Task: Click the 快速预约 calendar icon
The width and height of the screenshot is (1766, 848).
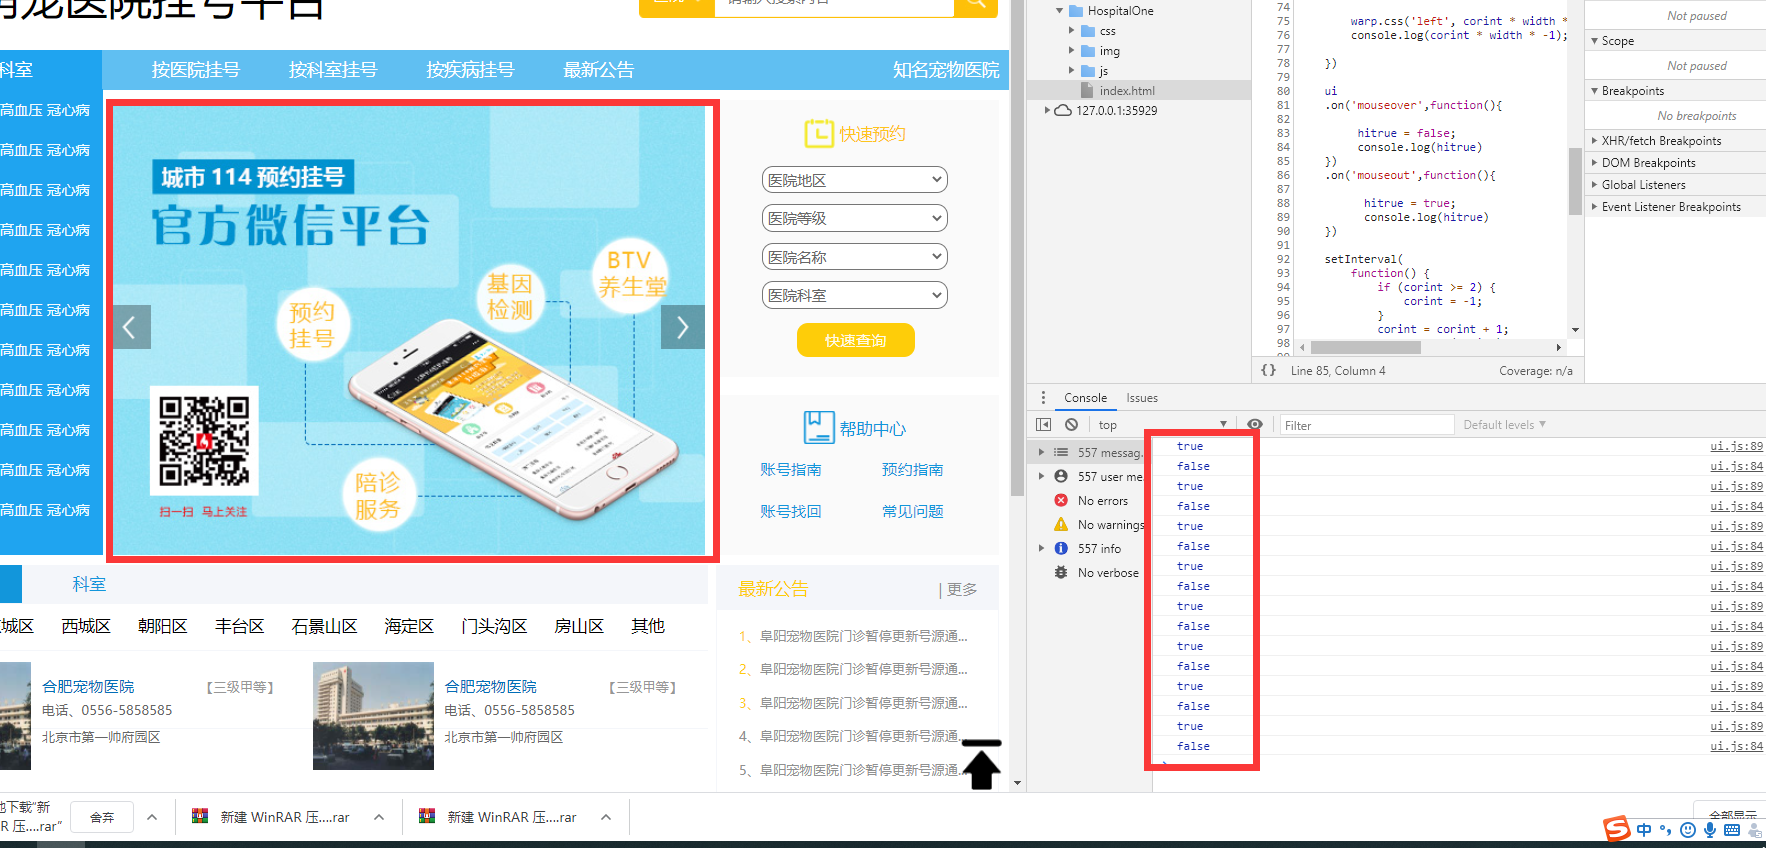Action: coord(819,134)
